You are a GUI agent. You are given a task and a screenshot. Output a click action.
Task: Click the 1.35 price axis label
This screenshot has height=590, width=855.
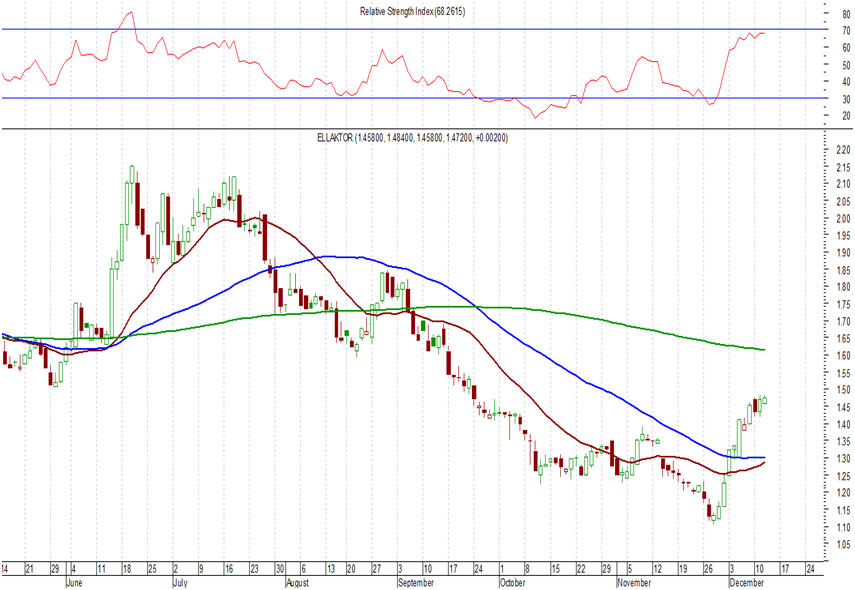843,441
